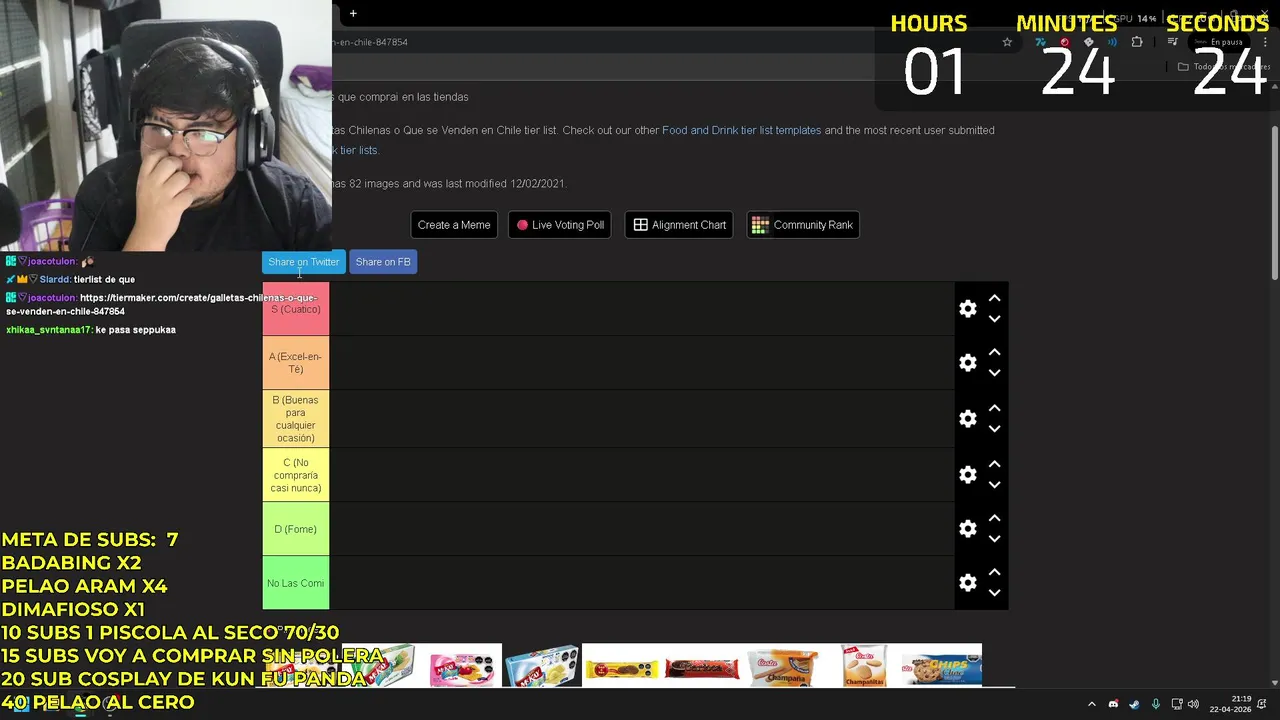Image resolution: width=1280 pixels, height=720 pixels.
Task: Open a new browser tab with plus
Action: point(353,13)
